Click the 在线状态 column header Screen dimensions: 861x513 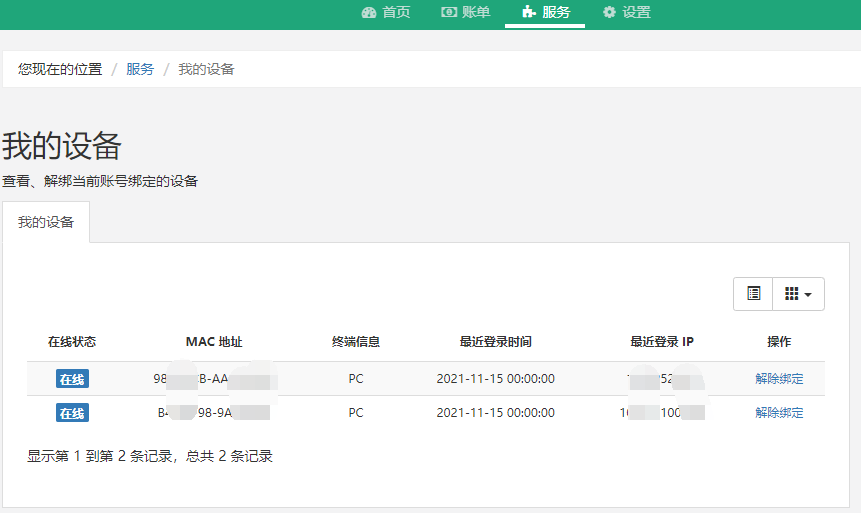tap(72, 342)
